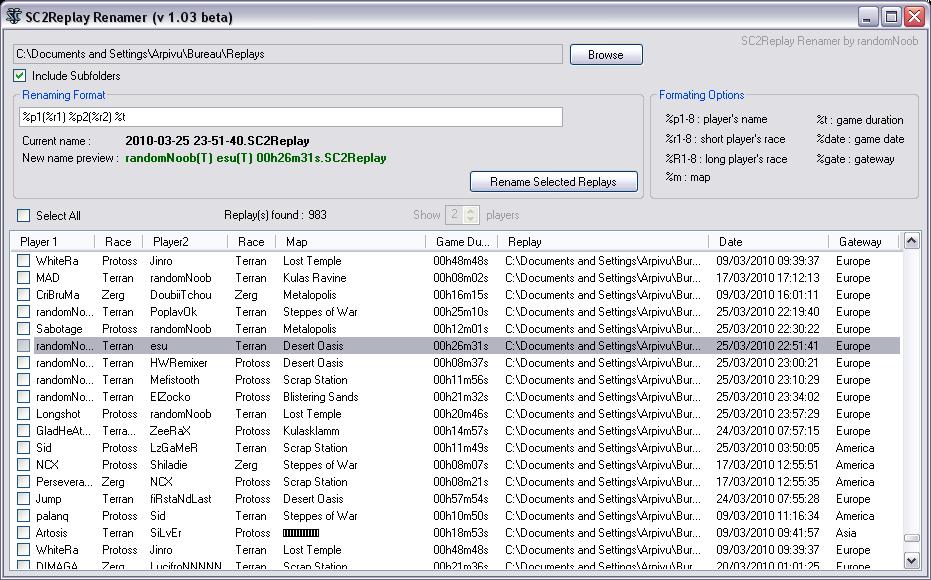Tick the checkbox for MAD replay row
This screenshot has height=580, width=931.
coord(23,277)
